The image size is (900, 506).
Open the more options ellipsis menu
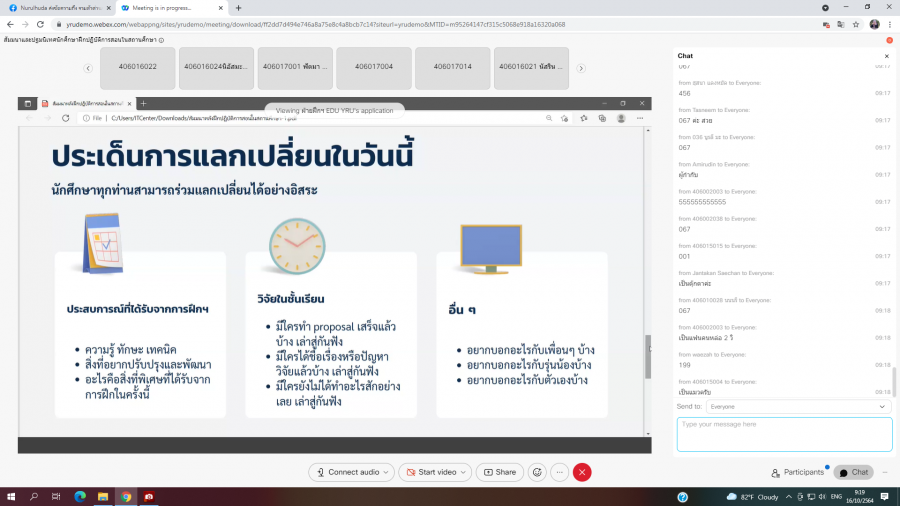click(559, 472)
